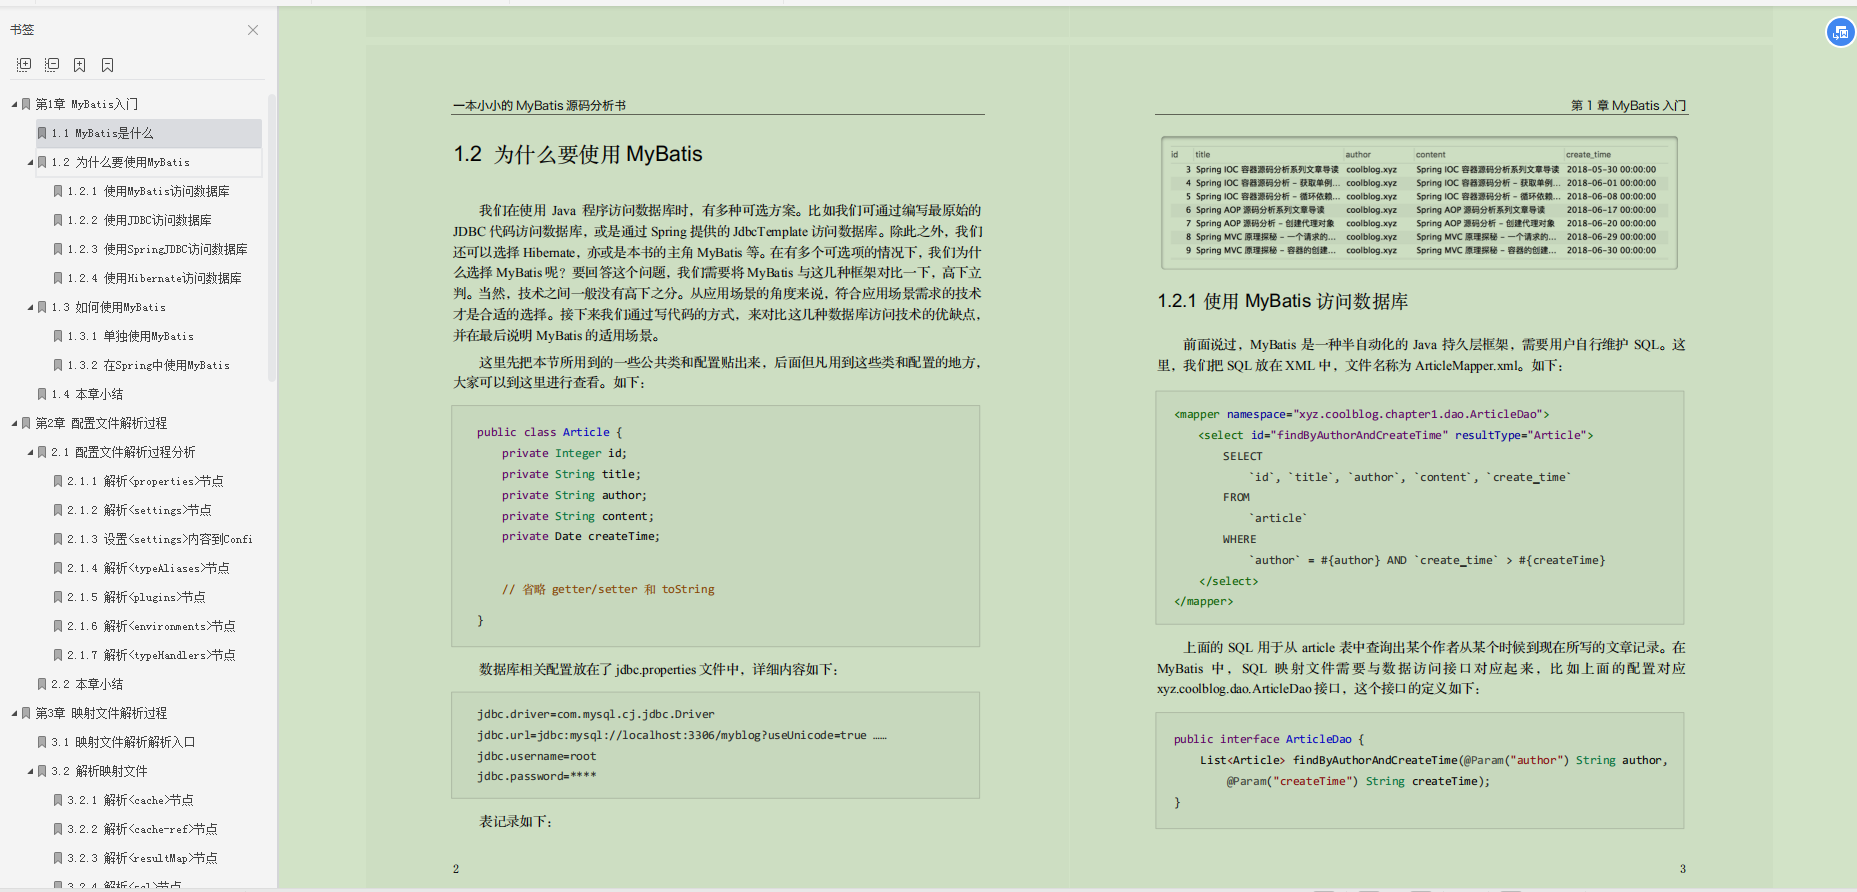Open bookmark 1.2.1 使用MyBatis访问数据库

tap(149, 191)
